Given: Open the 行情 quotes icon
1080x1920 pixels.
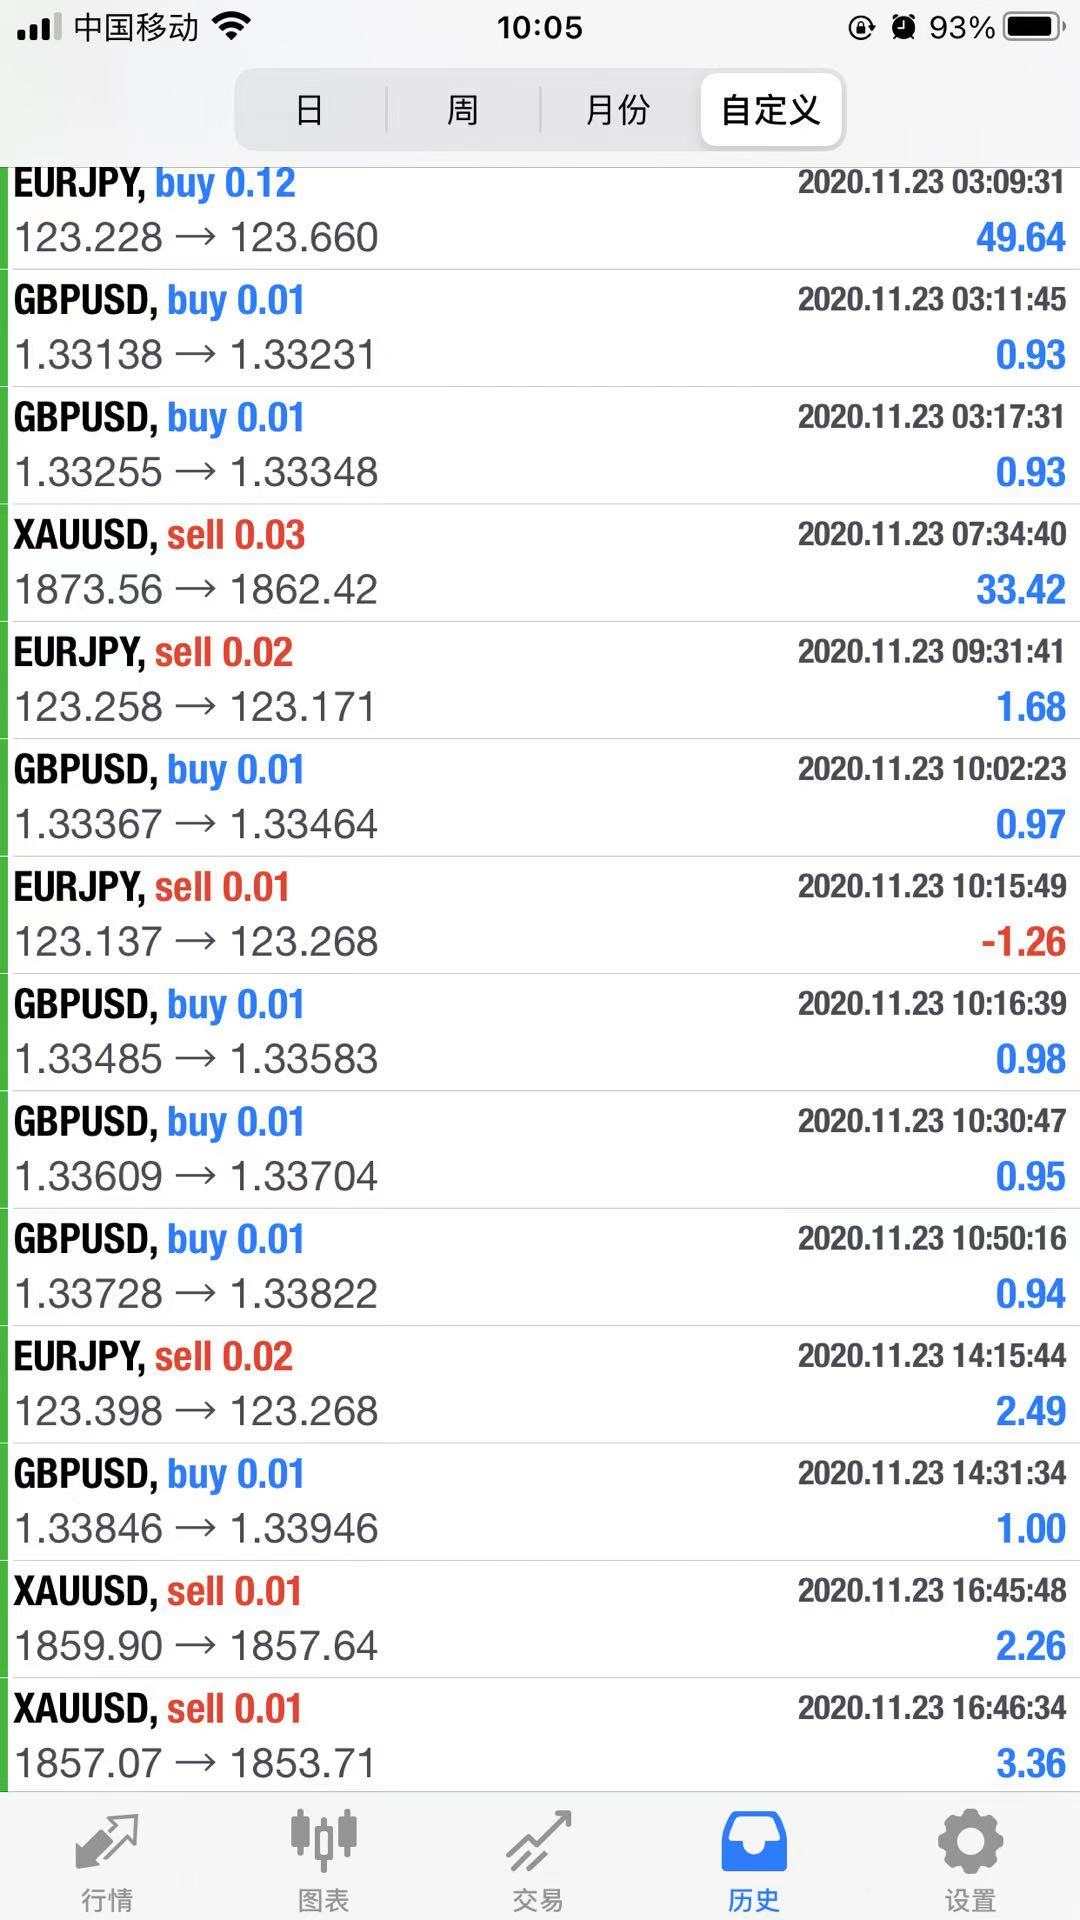Looking at the screenshot, I should click(x=106, y=1842).
